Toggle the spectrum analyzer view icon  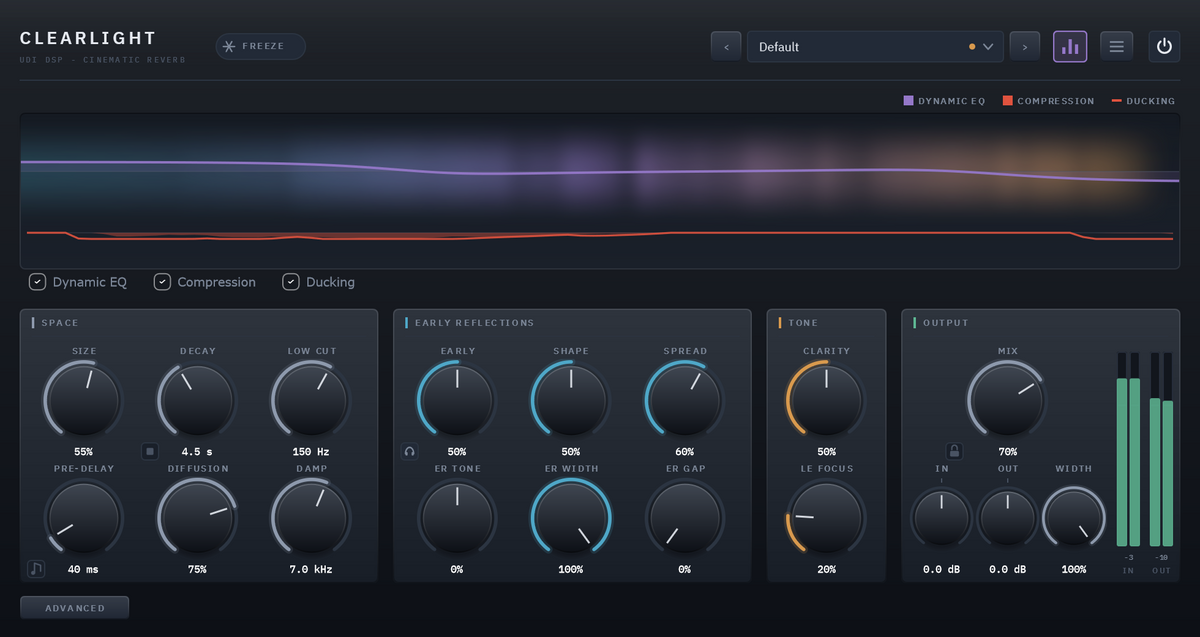click(x=1070, y=46)
